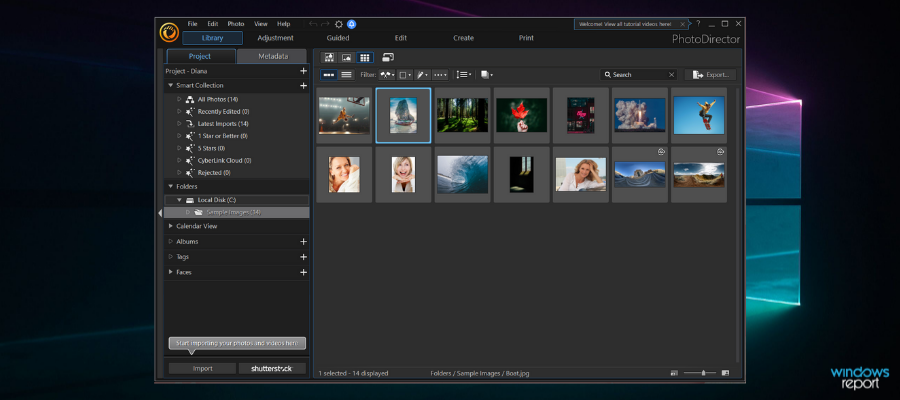Switch to browser grid mode icon
The image size is (900, 400).
coord(364,57)
